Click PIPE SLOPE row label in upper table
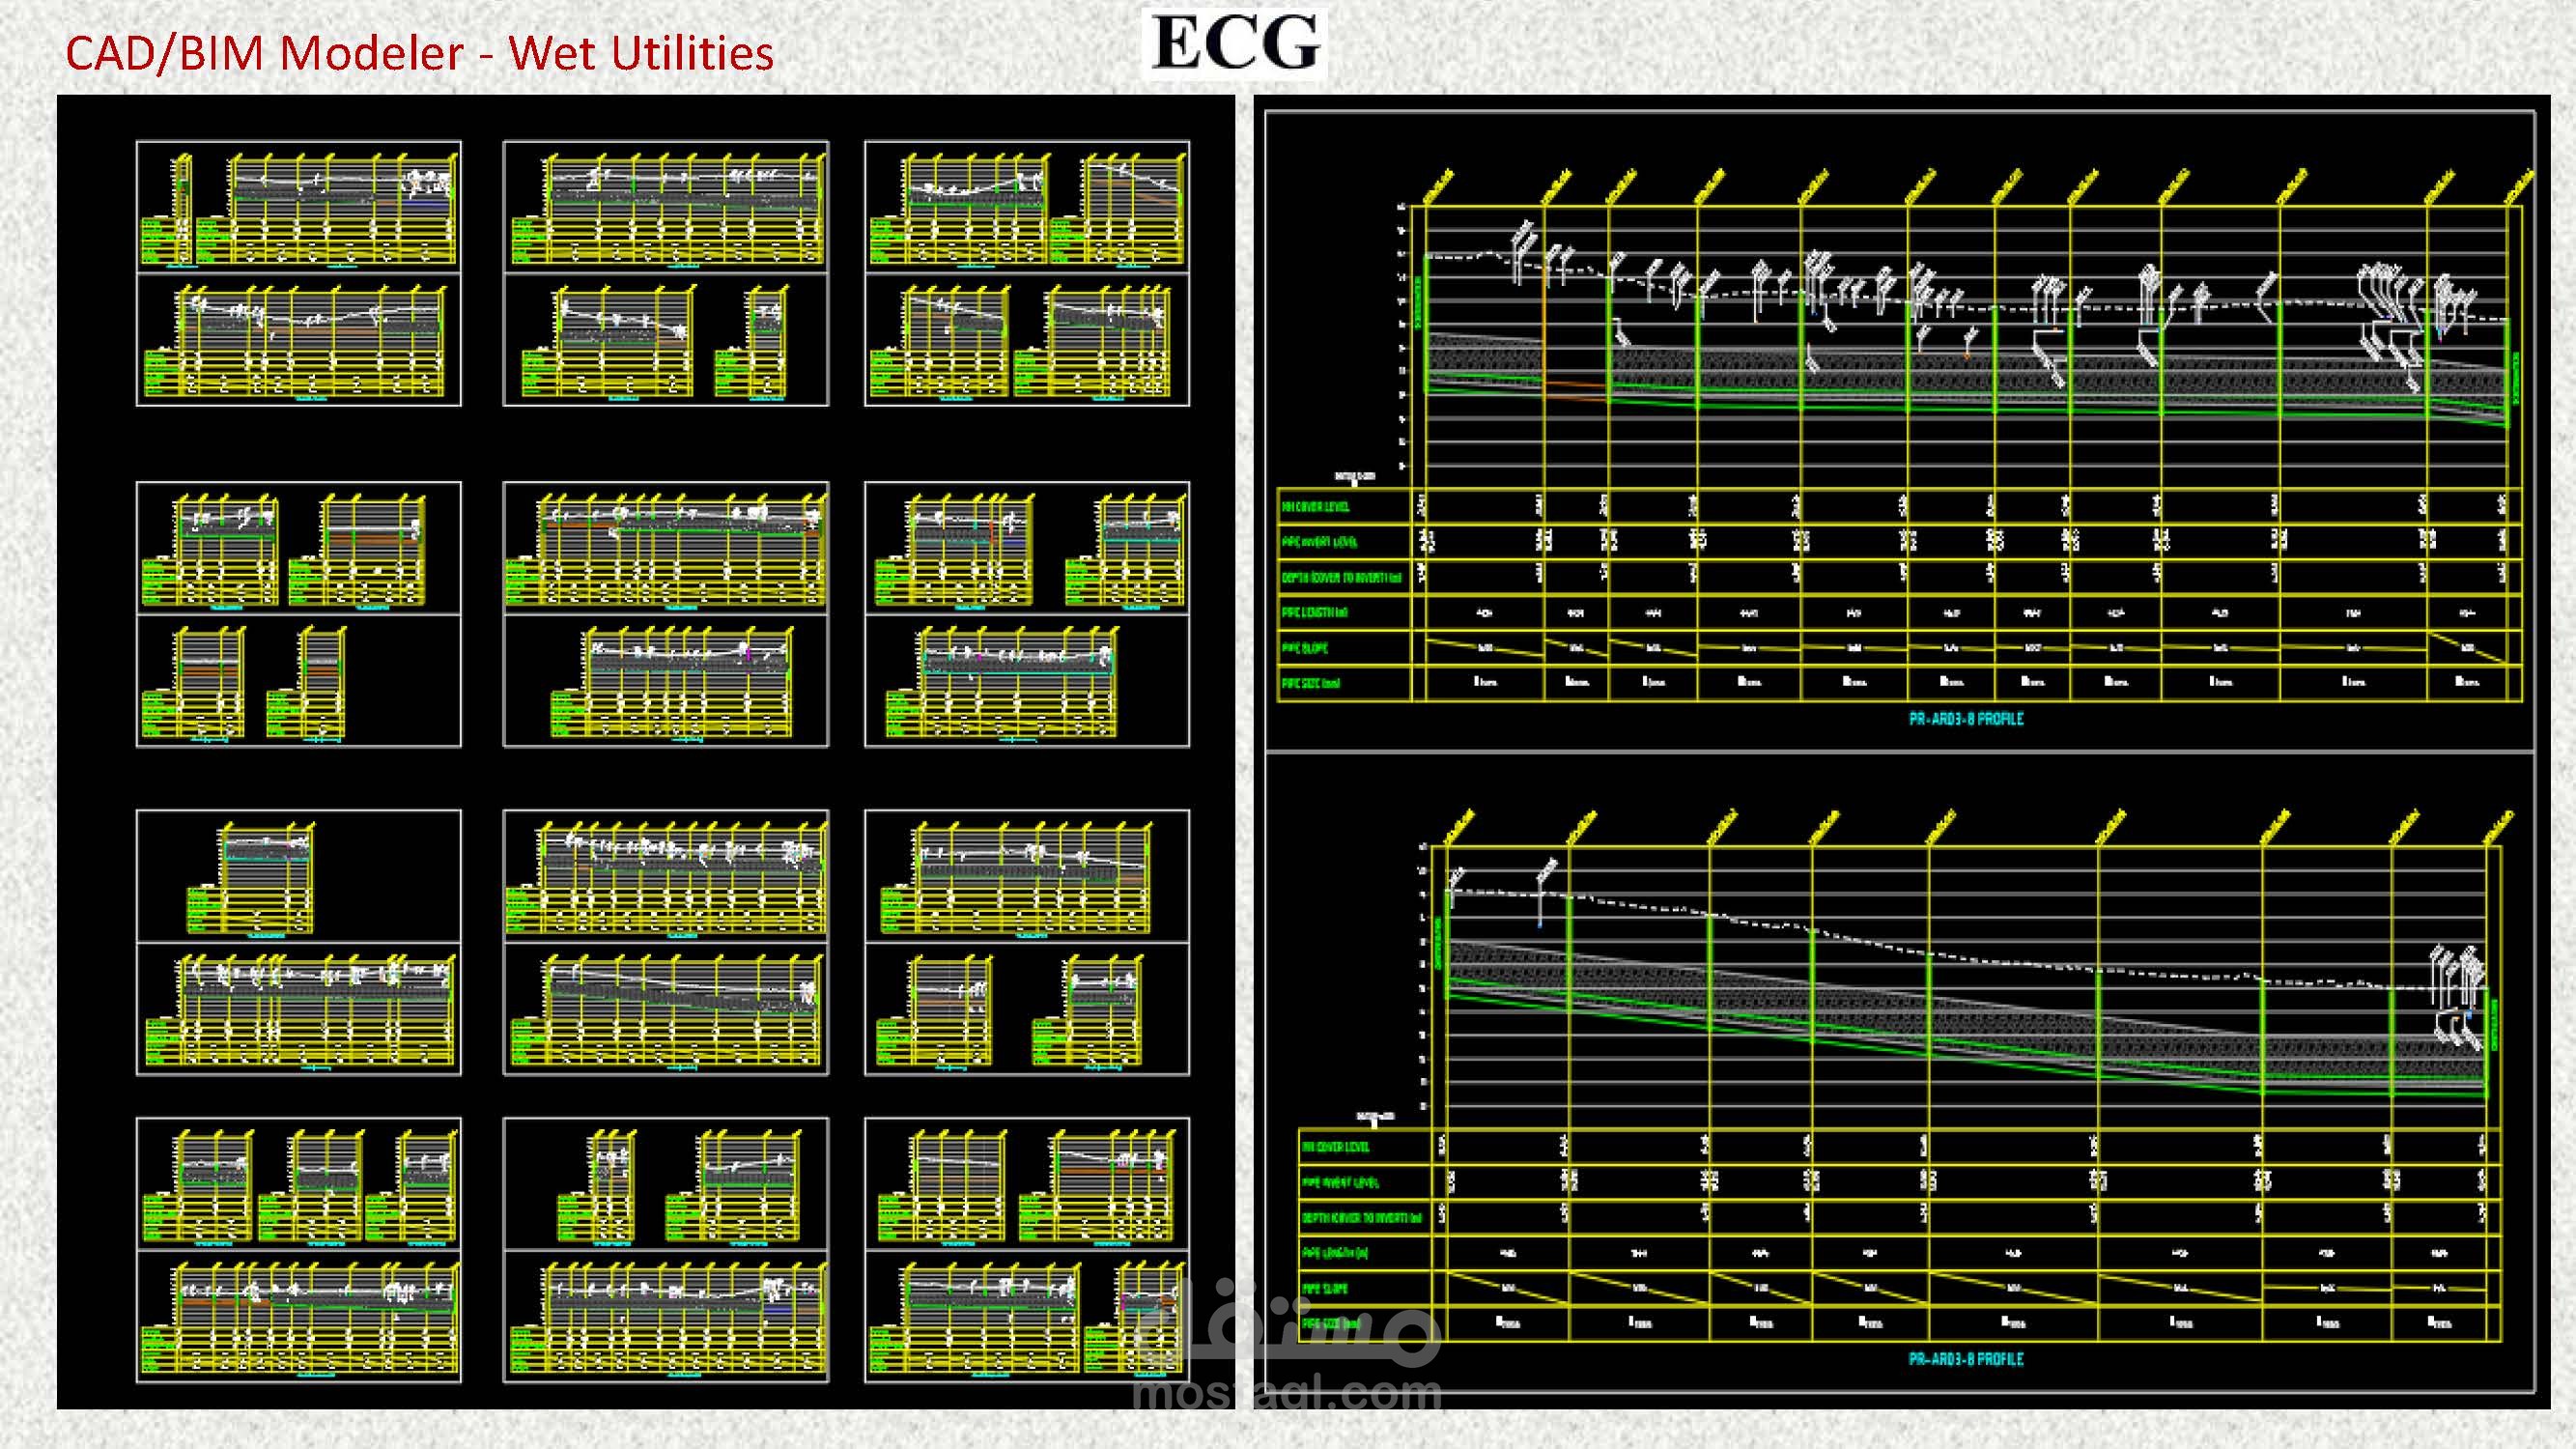This screenshot has width=2576, height=1449. point(1305,648)
